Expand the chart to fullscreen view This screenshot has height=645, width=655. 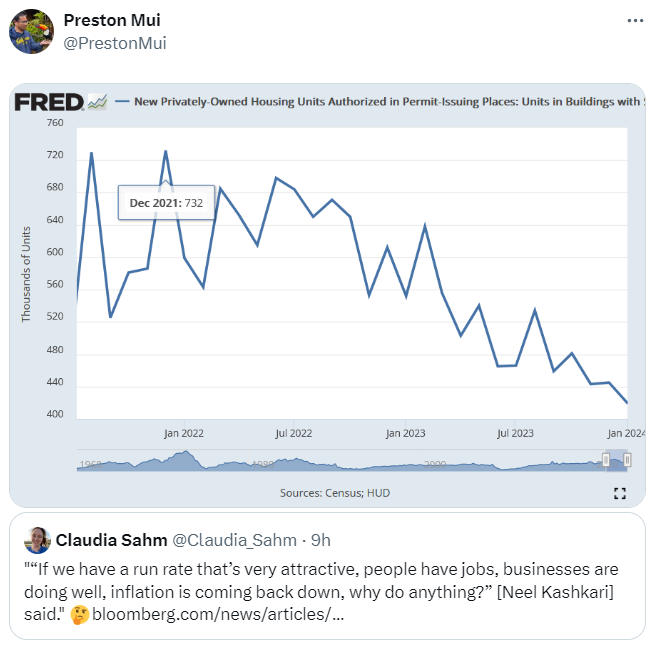(619, 493)
